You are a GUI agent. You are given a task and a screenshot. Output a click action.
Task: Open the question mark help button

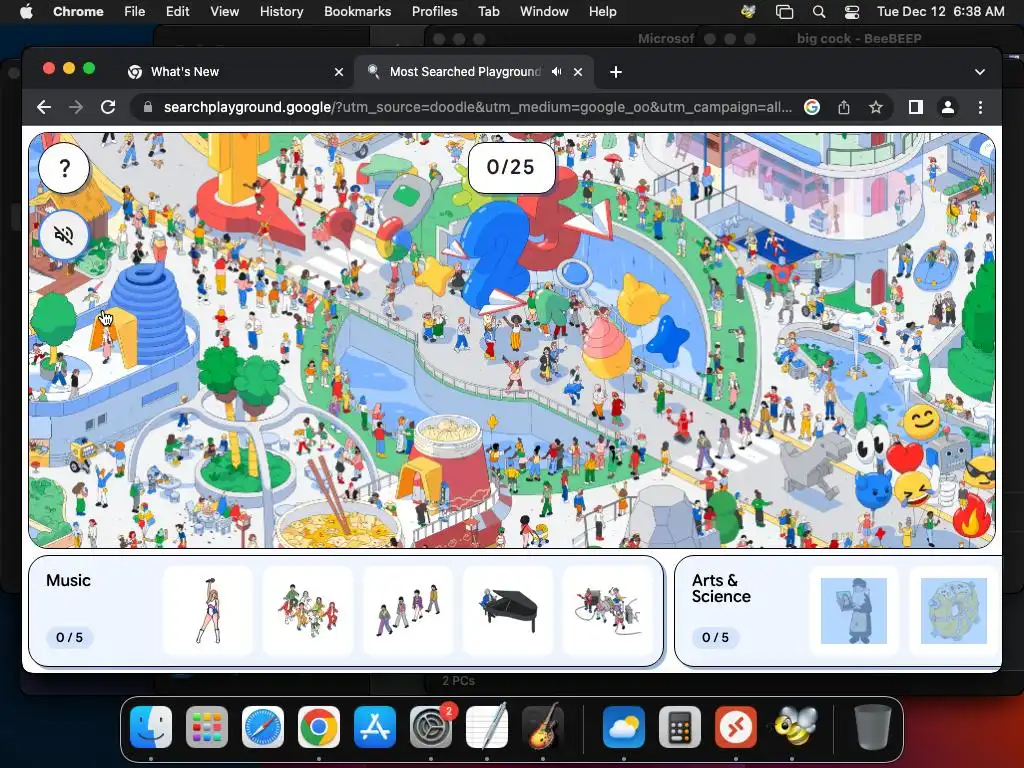64,168
